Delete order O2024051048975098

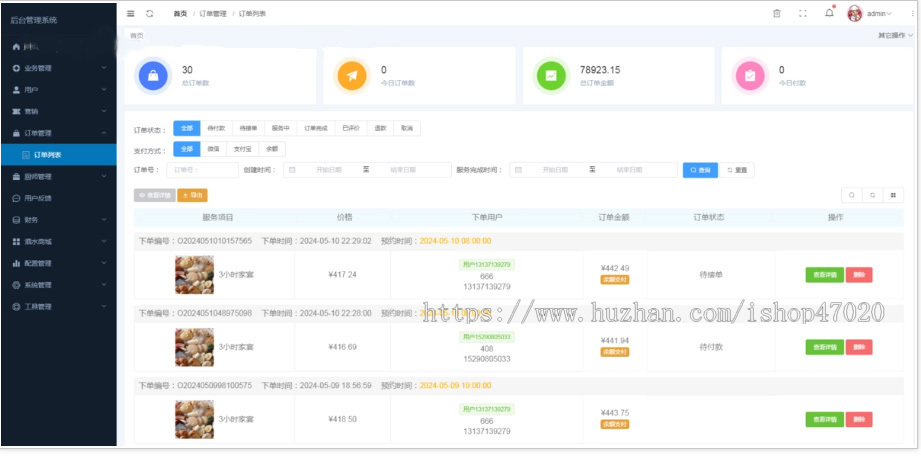[859, 347]
